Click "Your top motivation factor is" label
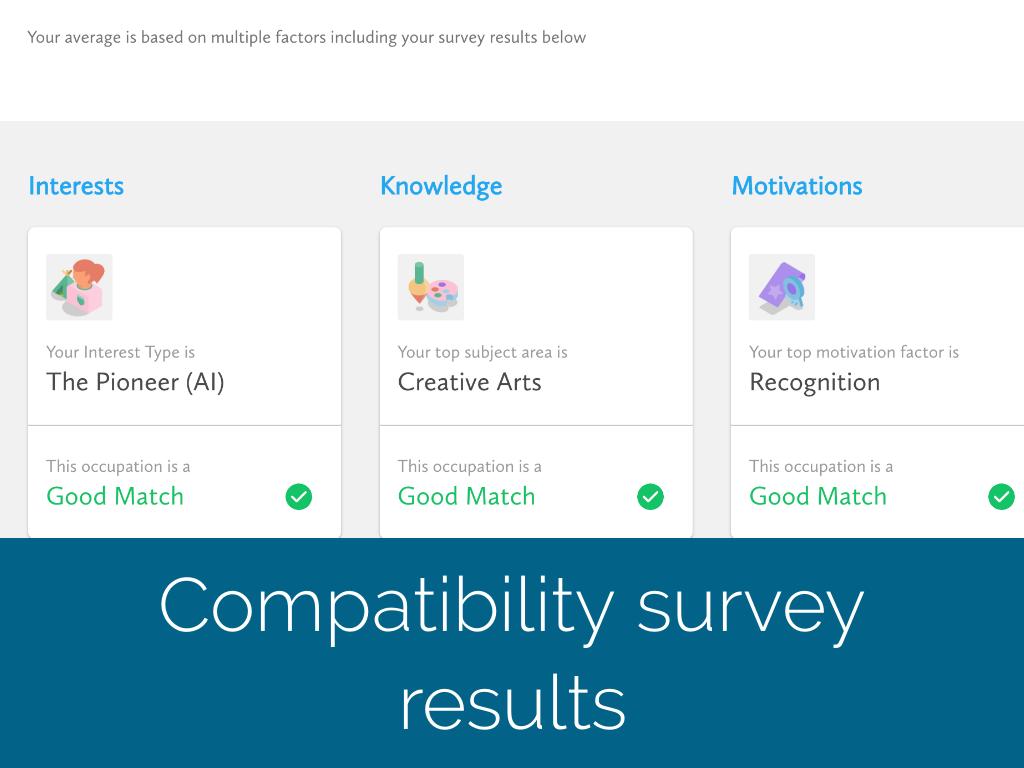This screenshot has height=768, width=1024. 854,352
